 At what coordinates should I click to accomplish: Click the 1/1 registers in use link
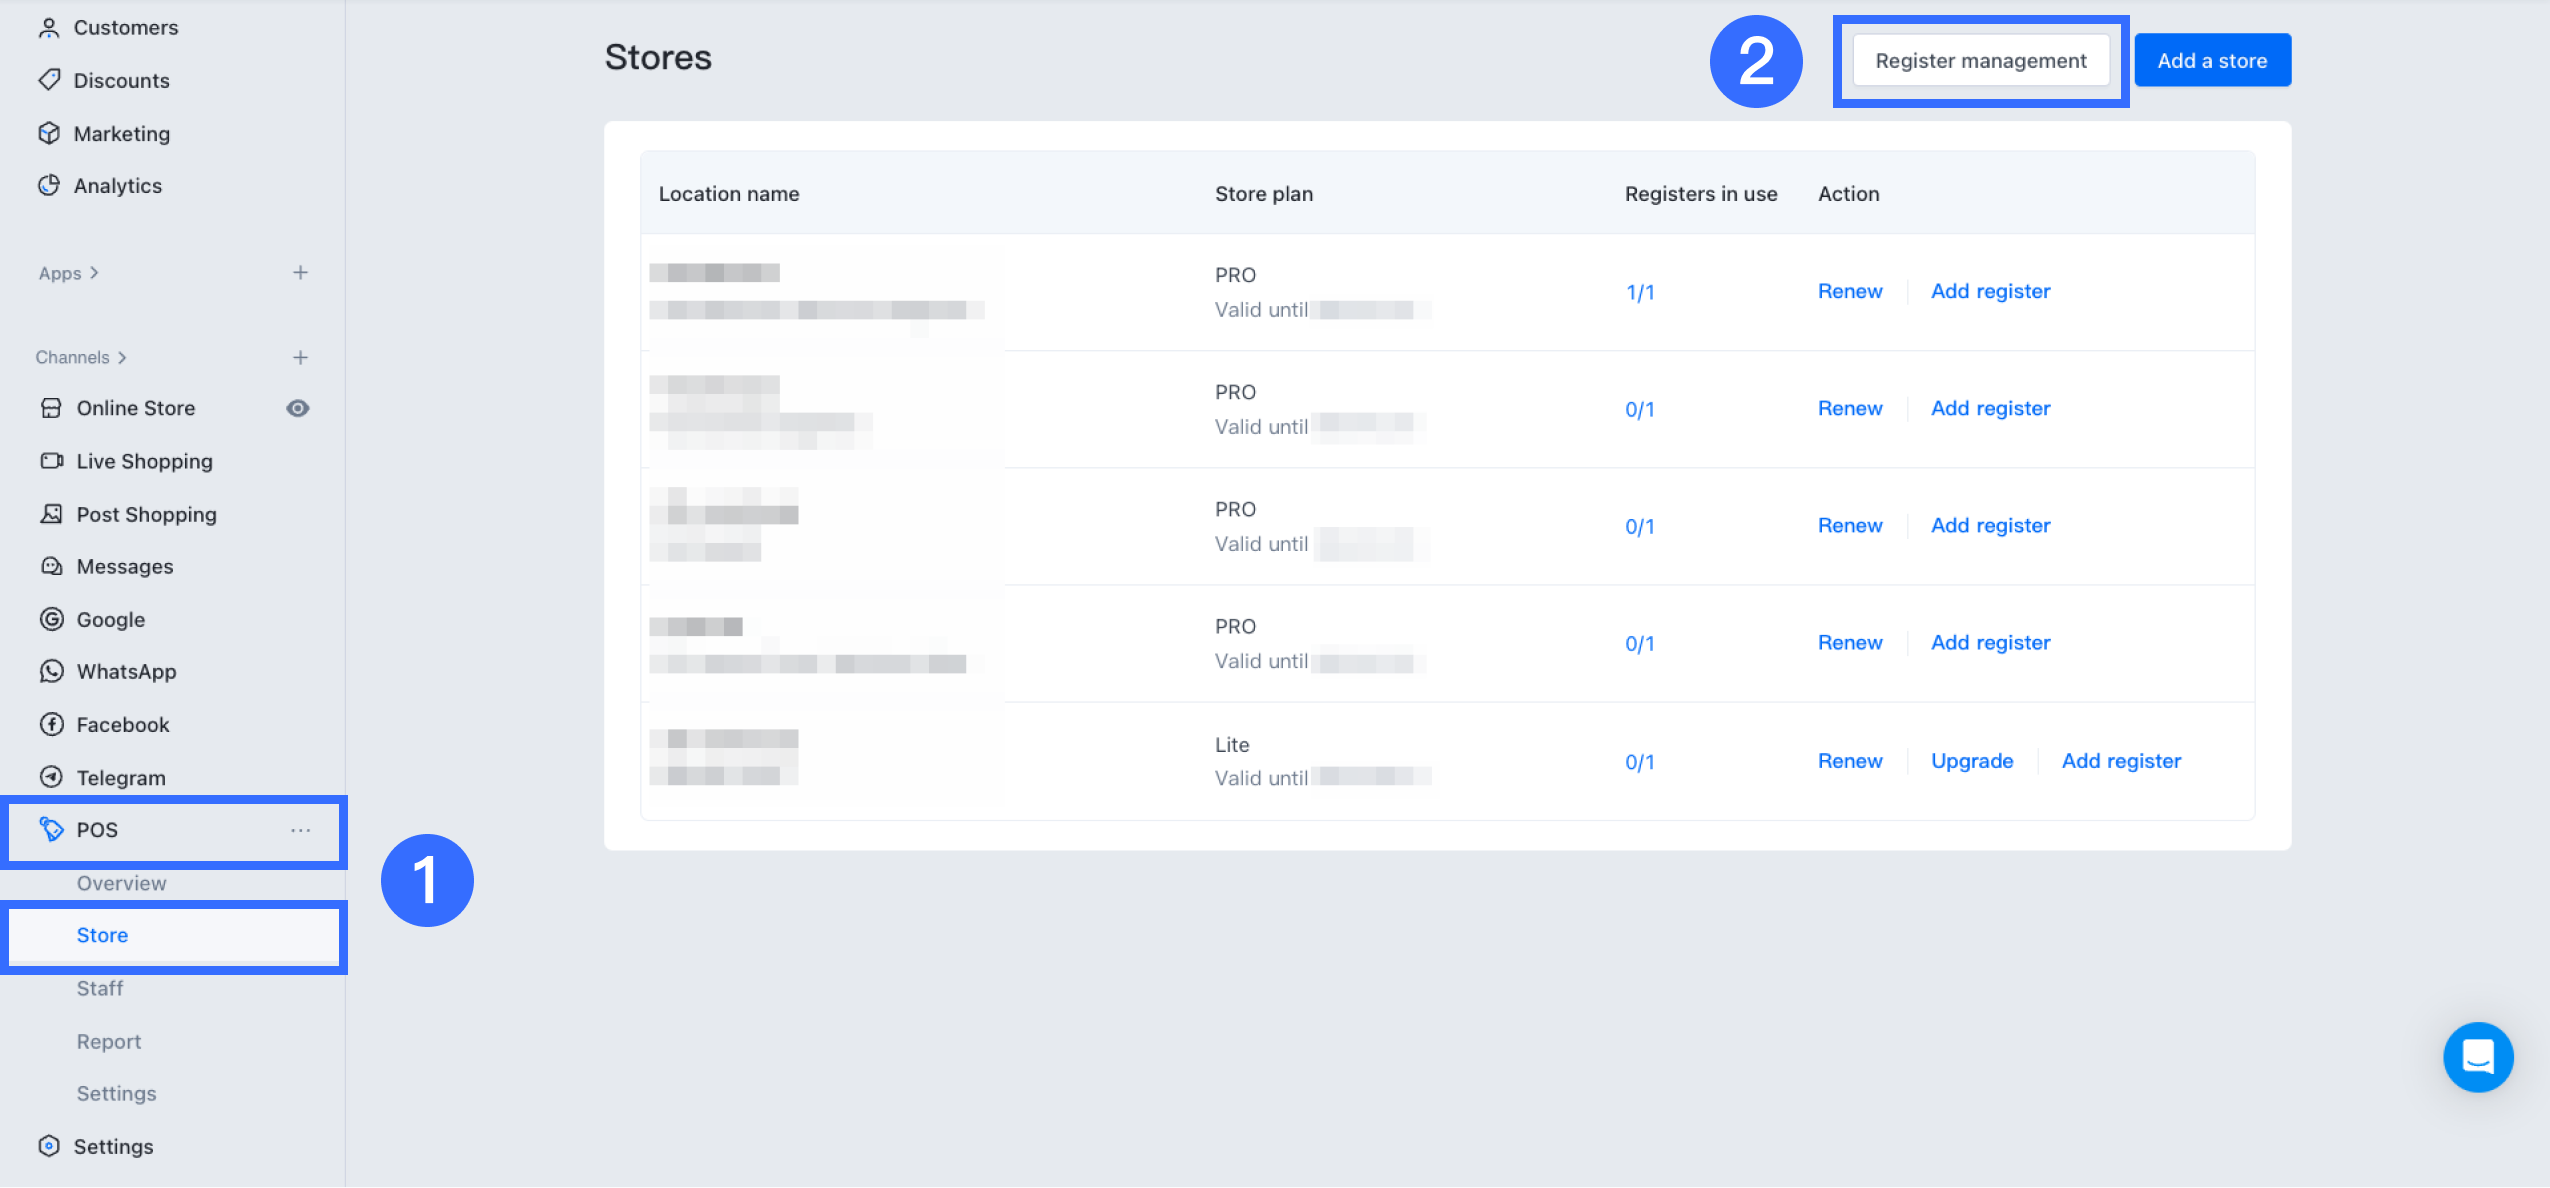1640,292
